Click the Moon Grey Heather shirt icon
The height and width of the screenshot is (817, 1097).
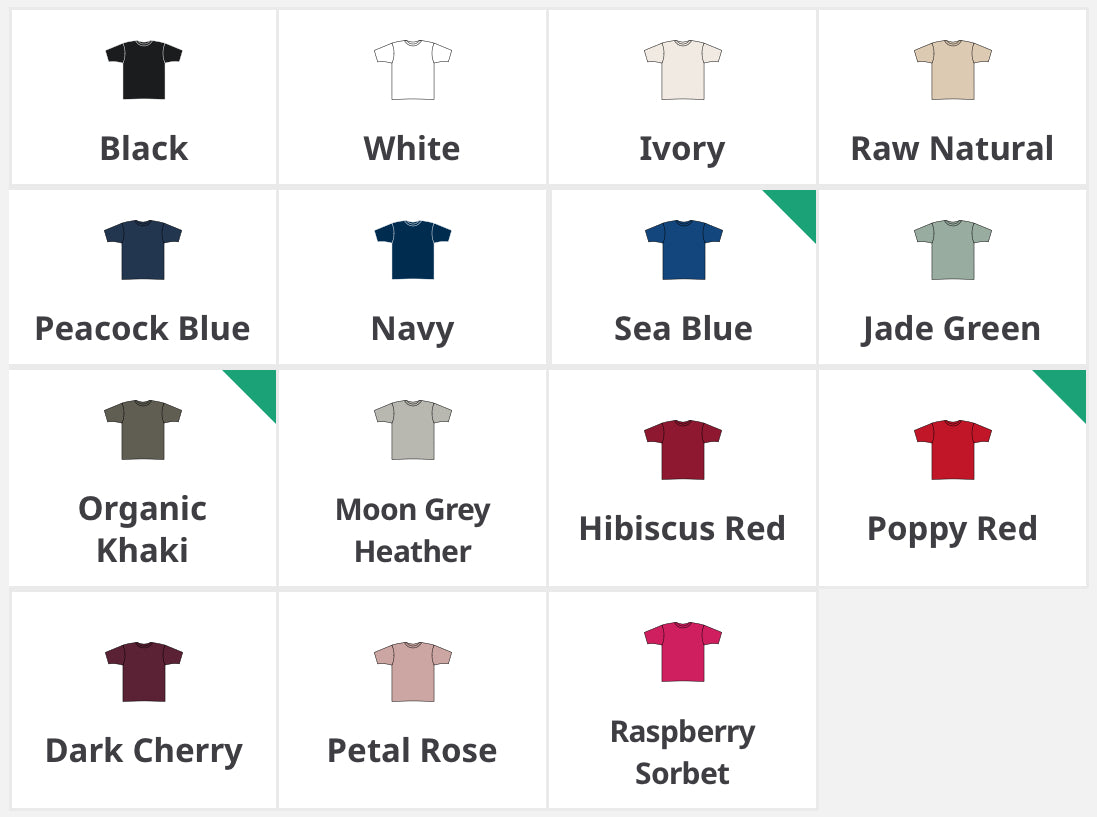click(x=412, y=430)
